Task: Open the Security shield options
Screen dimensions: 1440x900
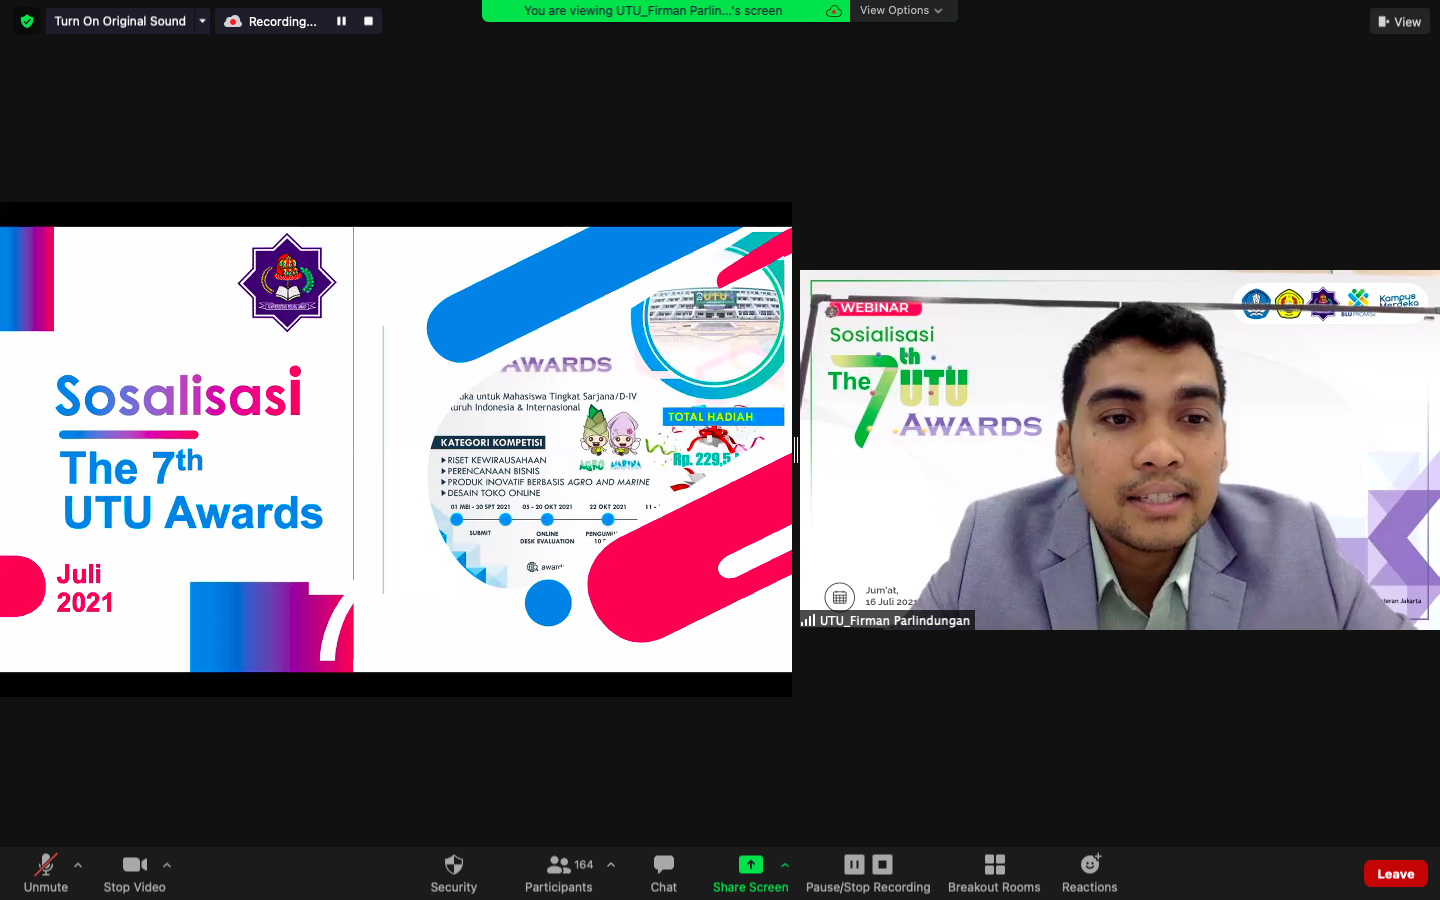Action: tap(453, 872)
